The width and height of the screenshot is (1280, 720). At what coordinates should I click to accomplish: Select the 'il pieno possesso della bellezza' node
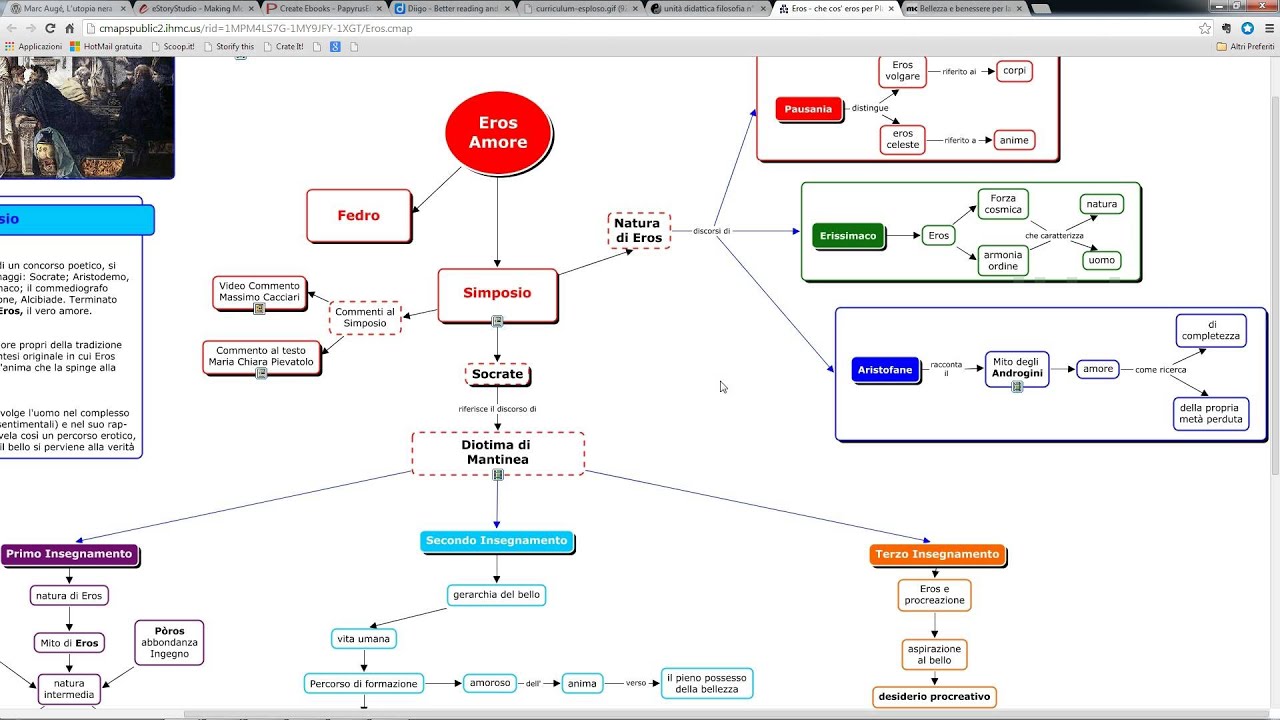[x=707, y=684]
